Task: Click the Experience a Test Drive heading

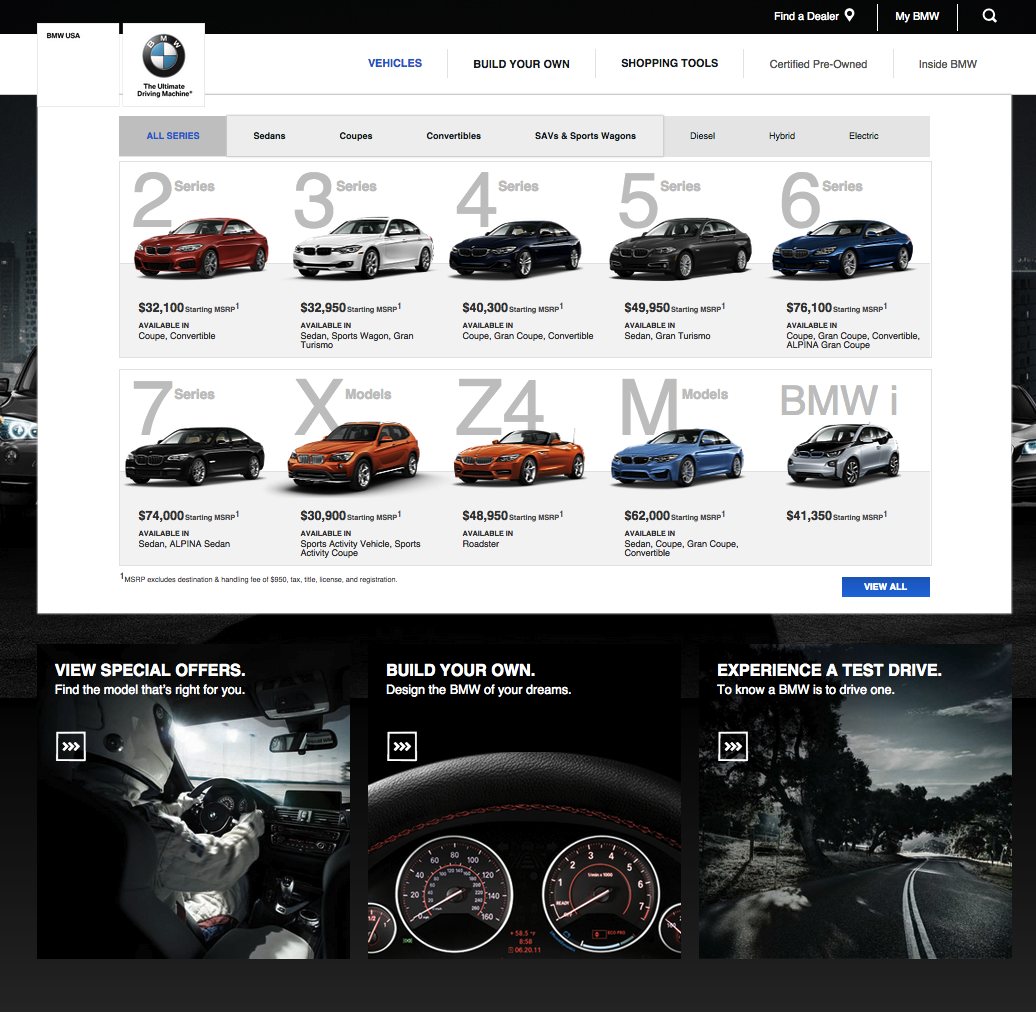Action: (829, 670)
